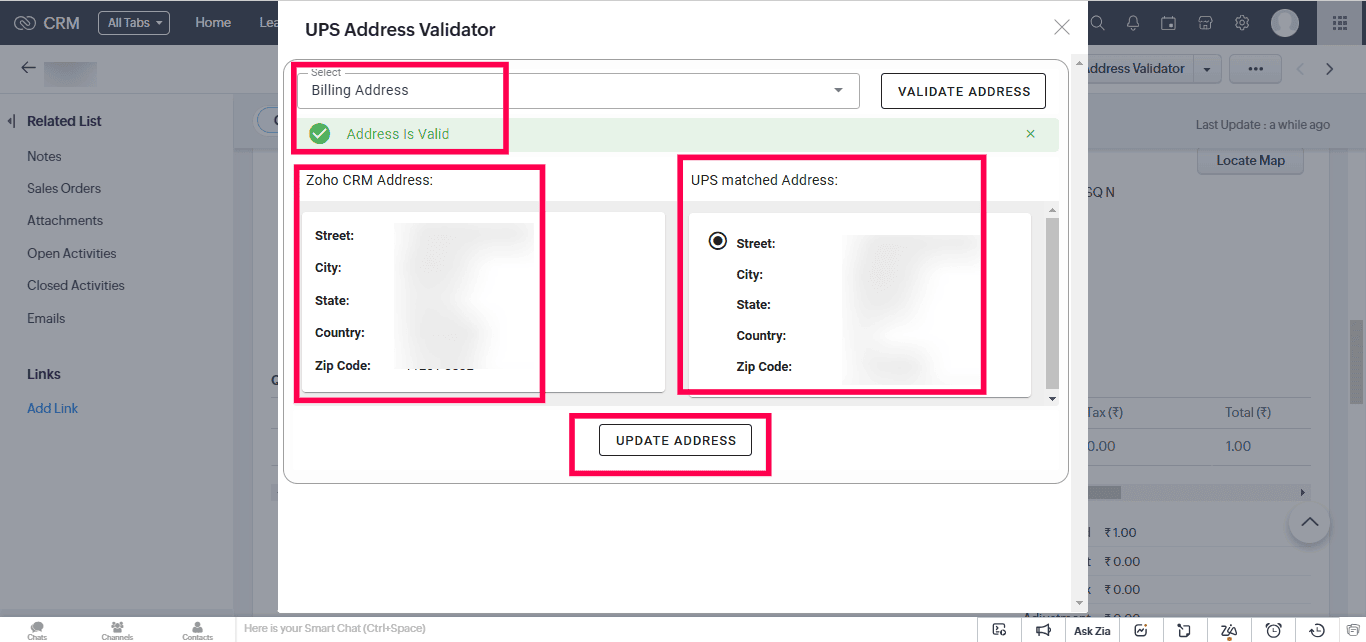1366x642 pixels.
Task: Click the Ask Zia button
Action: coord(1092,630)
